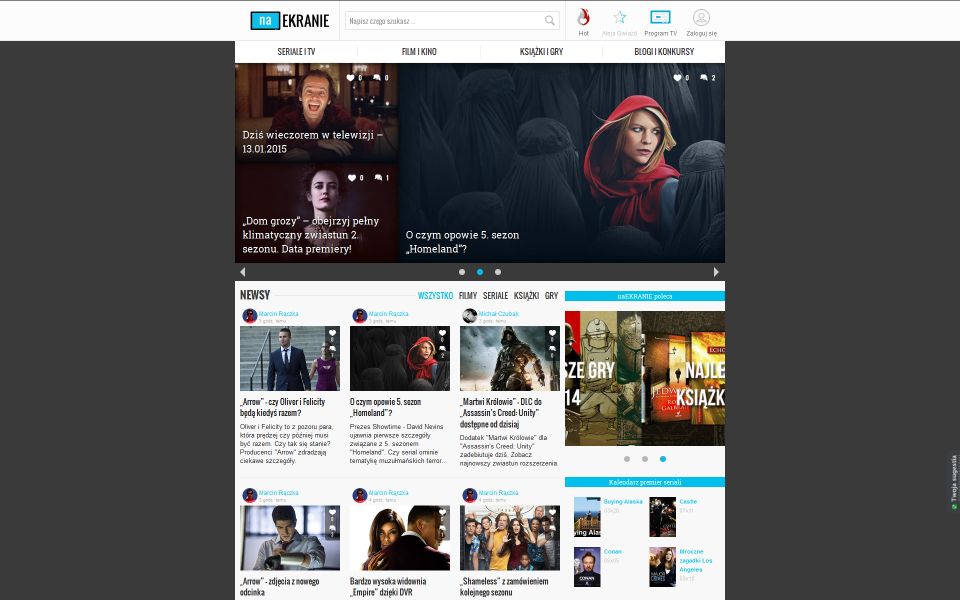Click the Zaloguj się user icon

click(701, 17)
